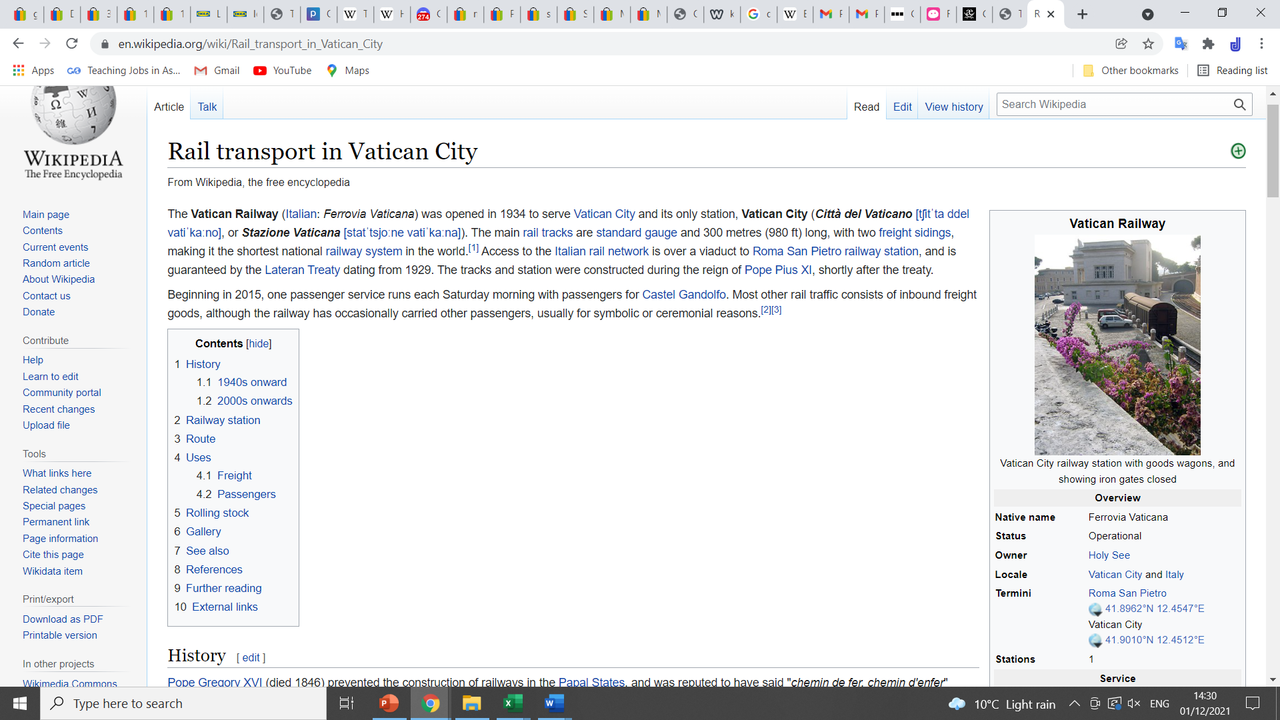Viewport: 1280px width, 720px height.
Task: Open the Other bookmarks folder
Action: [1130, 71]
